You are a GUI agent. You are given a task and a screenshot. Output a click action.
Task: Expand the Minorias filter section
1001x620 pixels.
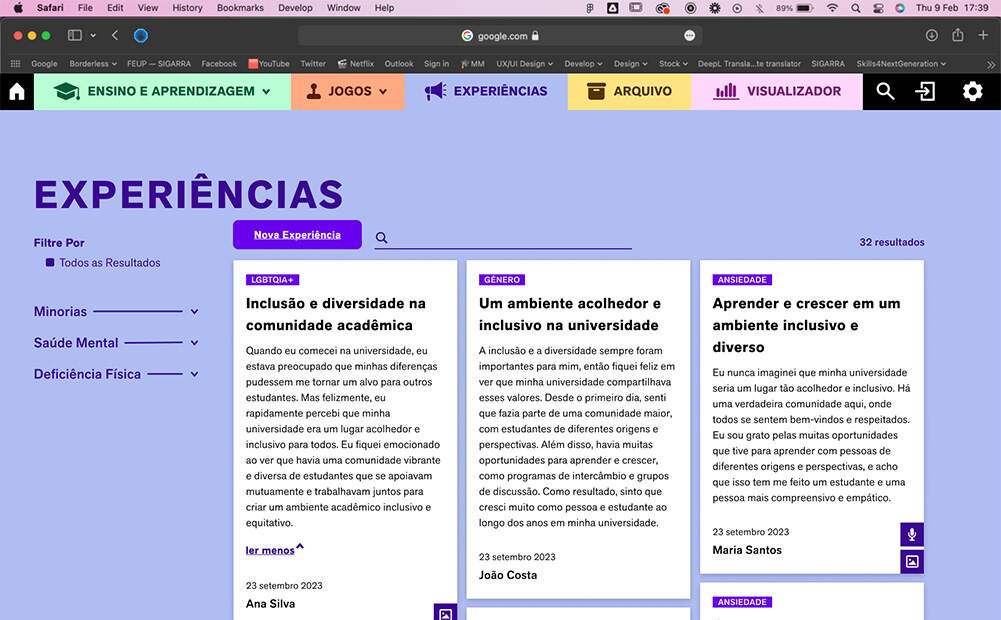[194, 312]
